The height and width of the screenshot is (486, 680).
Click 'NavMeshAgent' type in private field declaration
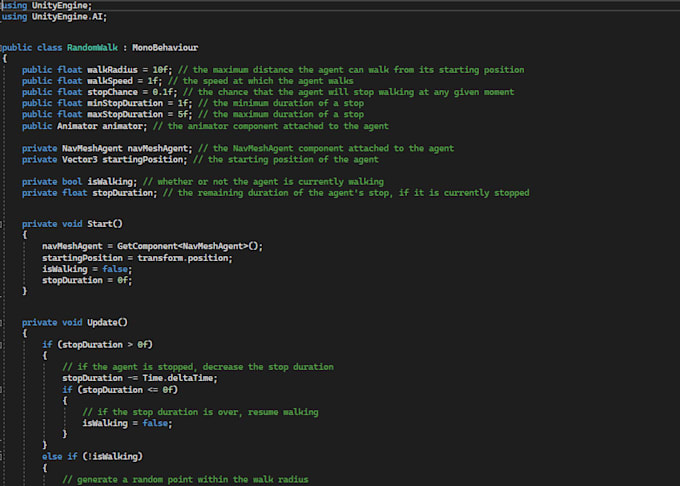tap(92, 148)
